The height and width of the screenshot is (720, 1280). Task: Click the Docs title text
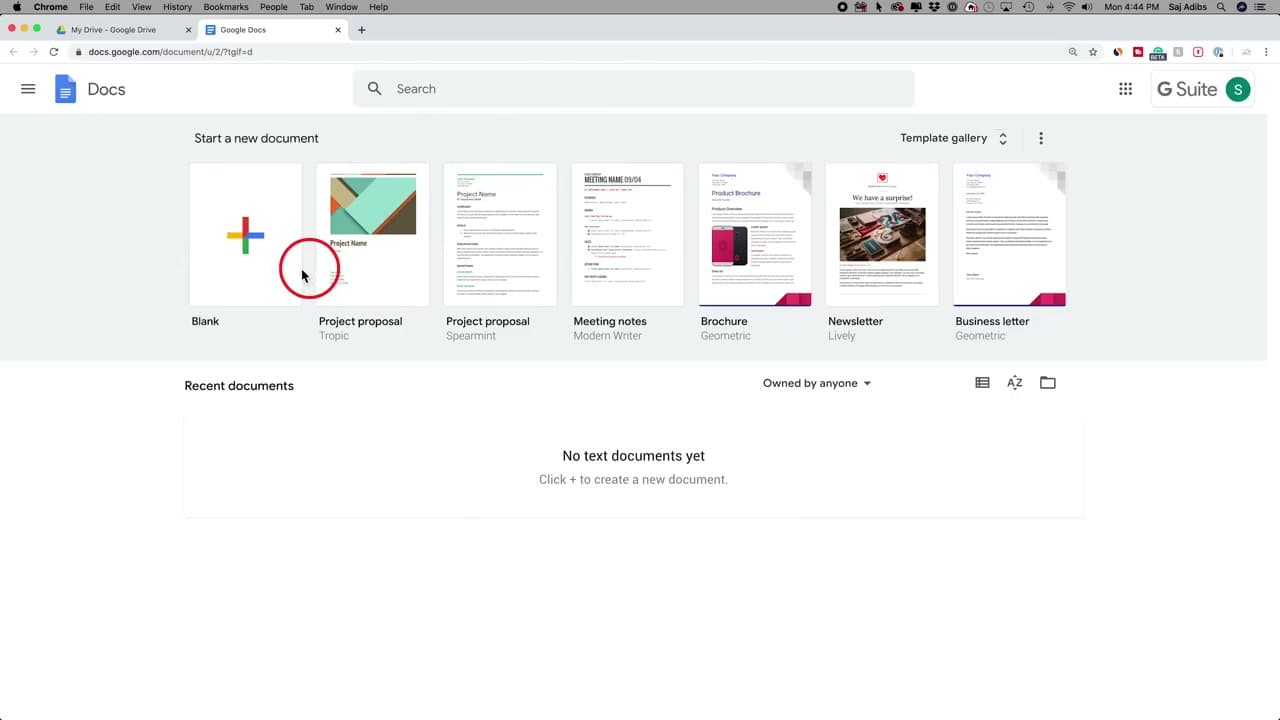(x=106, y=89)
